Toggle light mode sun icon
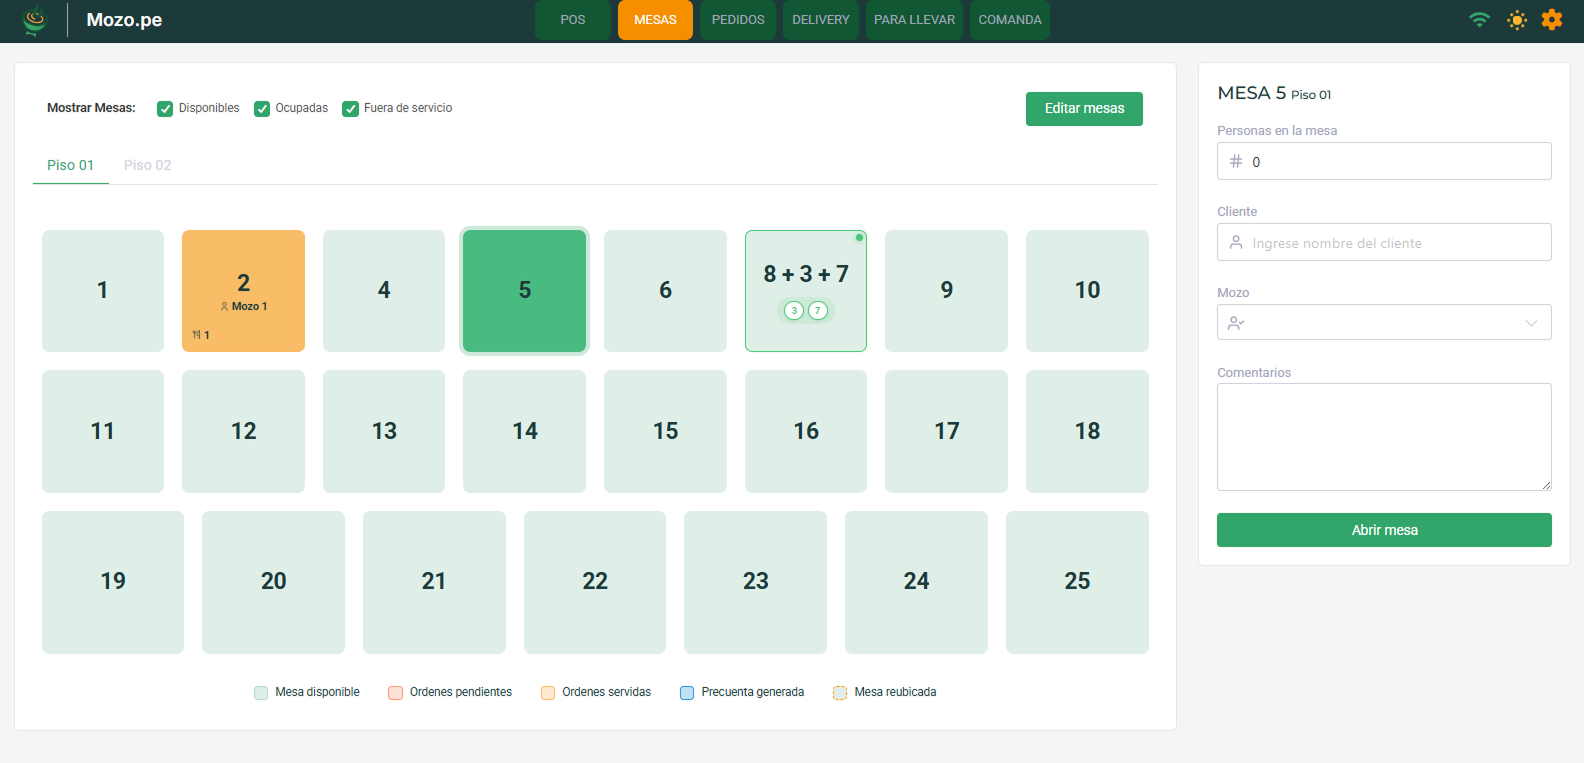Screen dimensions: 1584x763 1517,20
